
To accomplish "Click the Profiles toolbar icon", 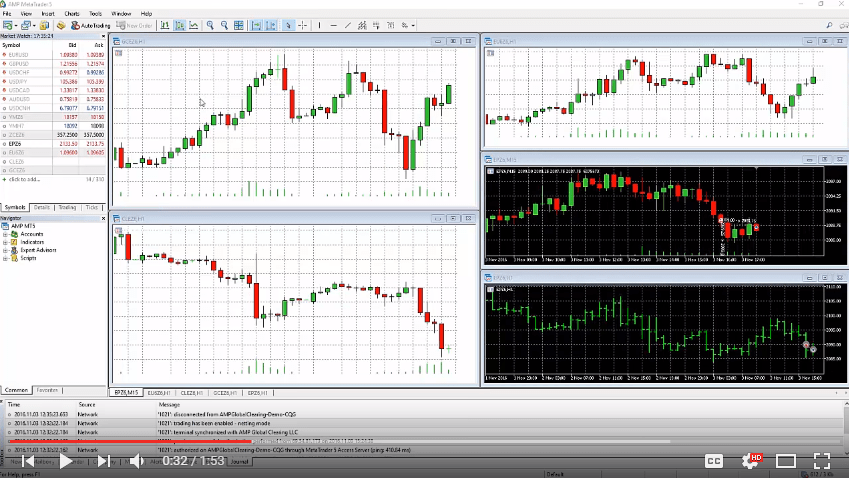I will 26,25.
